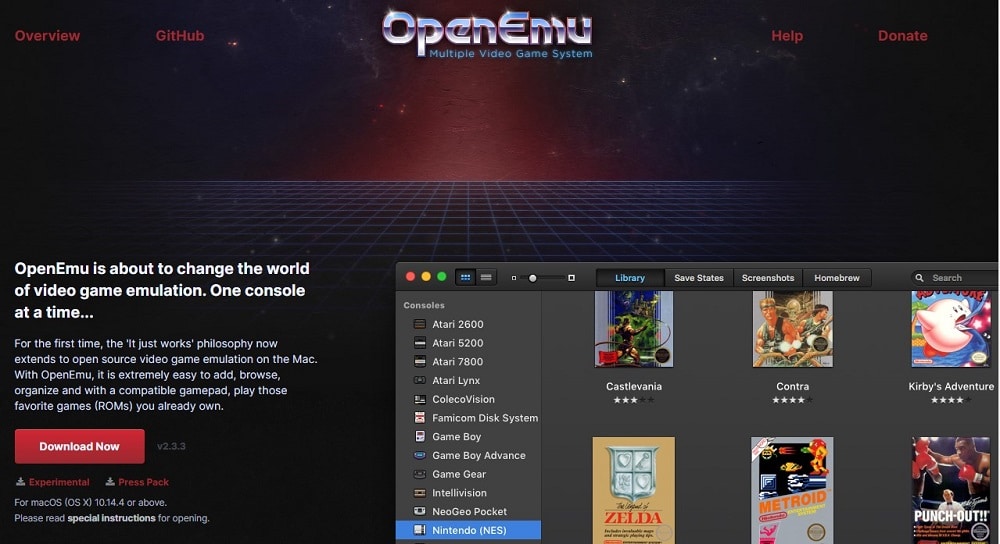Select Atari 2600 in Consoles list

coord(468,324)
